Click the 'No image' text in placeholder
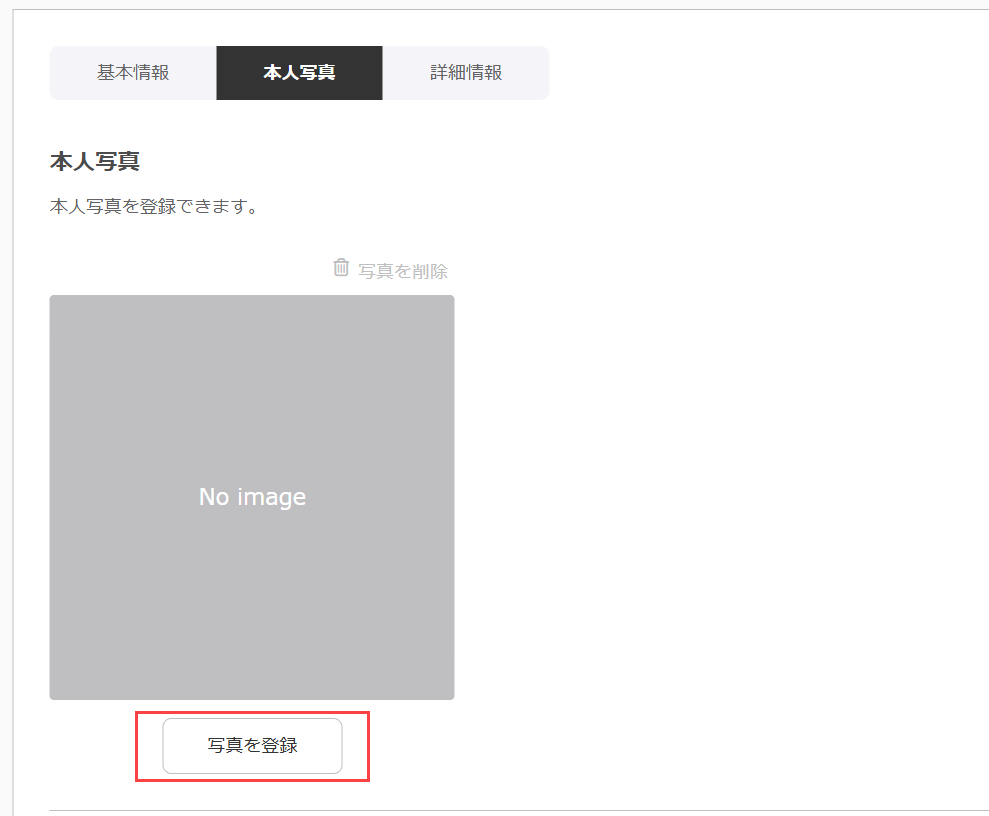Image resolution: width=989 pixels, height=816 pixels. (252, 497)
